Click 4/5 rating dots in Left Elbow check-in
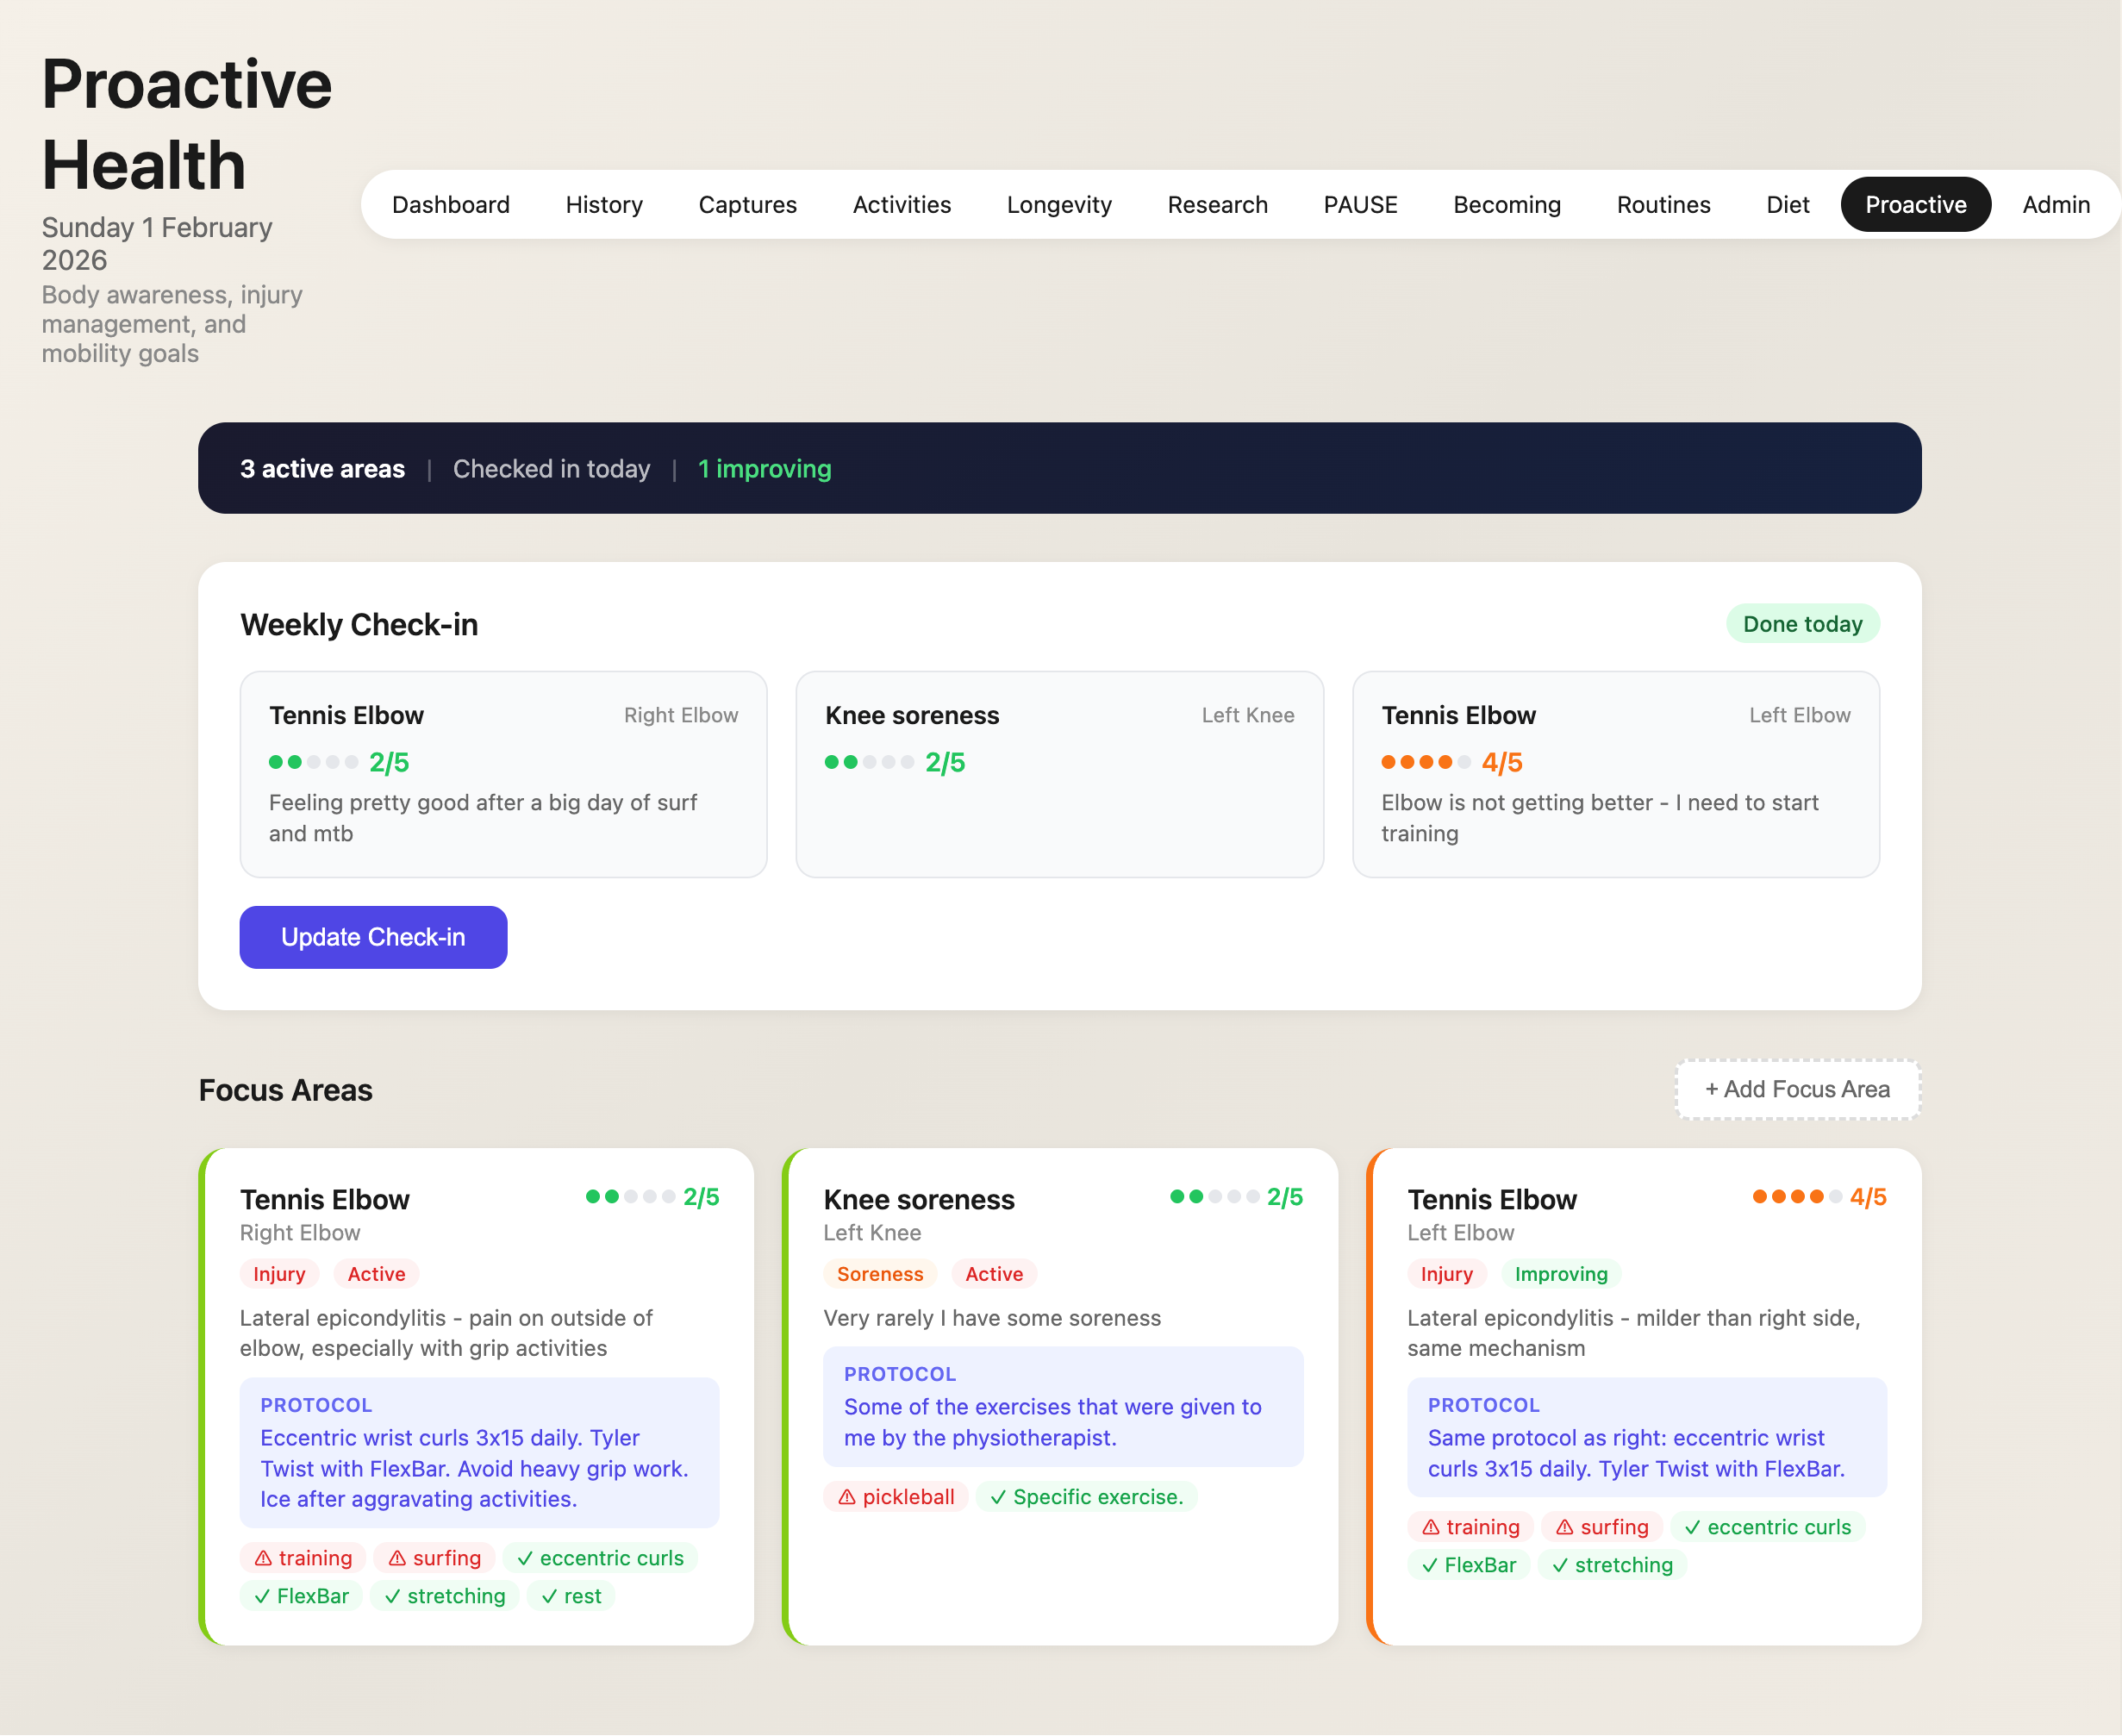Screen dimensions: 2122x1736 point(1425,762)
